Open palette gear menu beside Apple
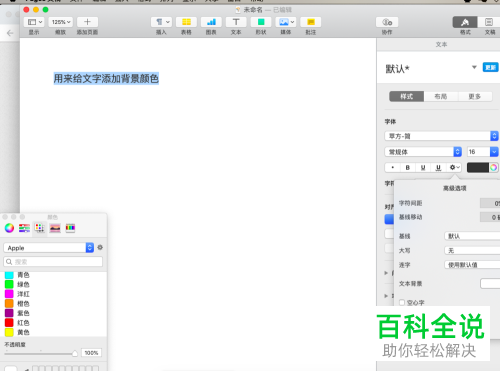 click(x=100, y=247)
